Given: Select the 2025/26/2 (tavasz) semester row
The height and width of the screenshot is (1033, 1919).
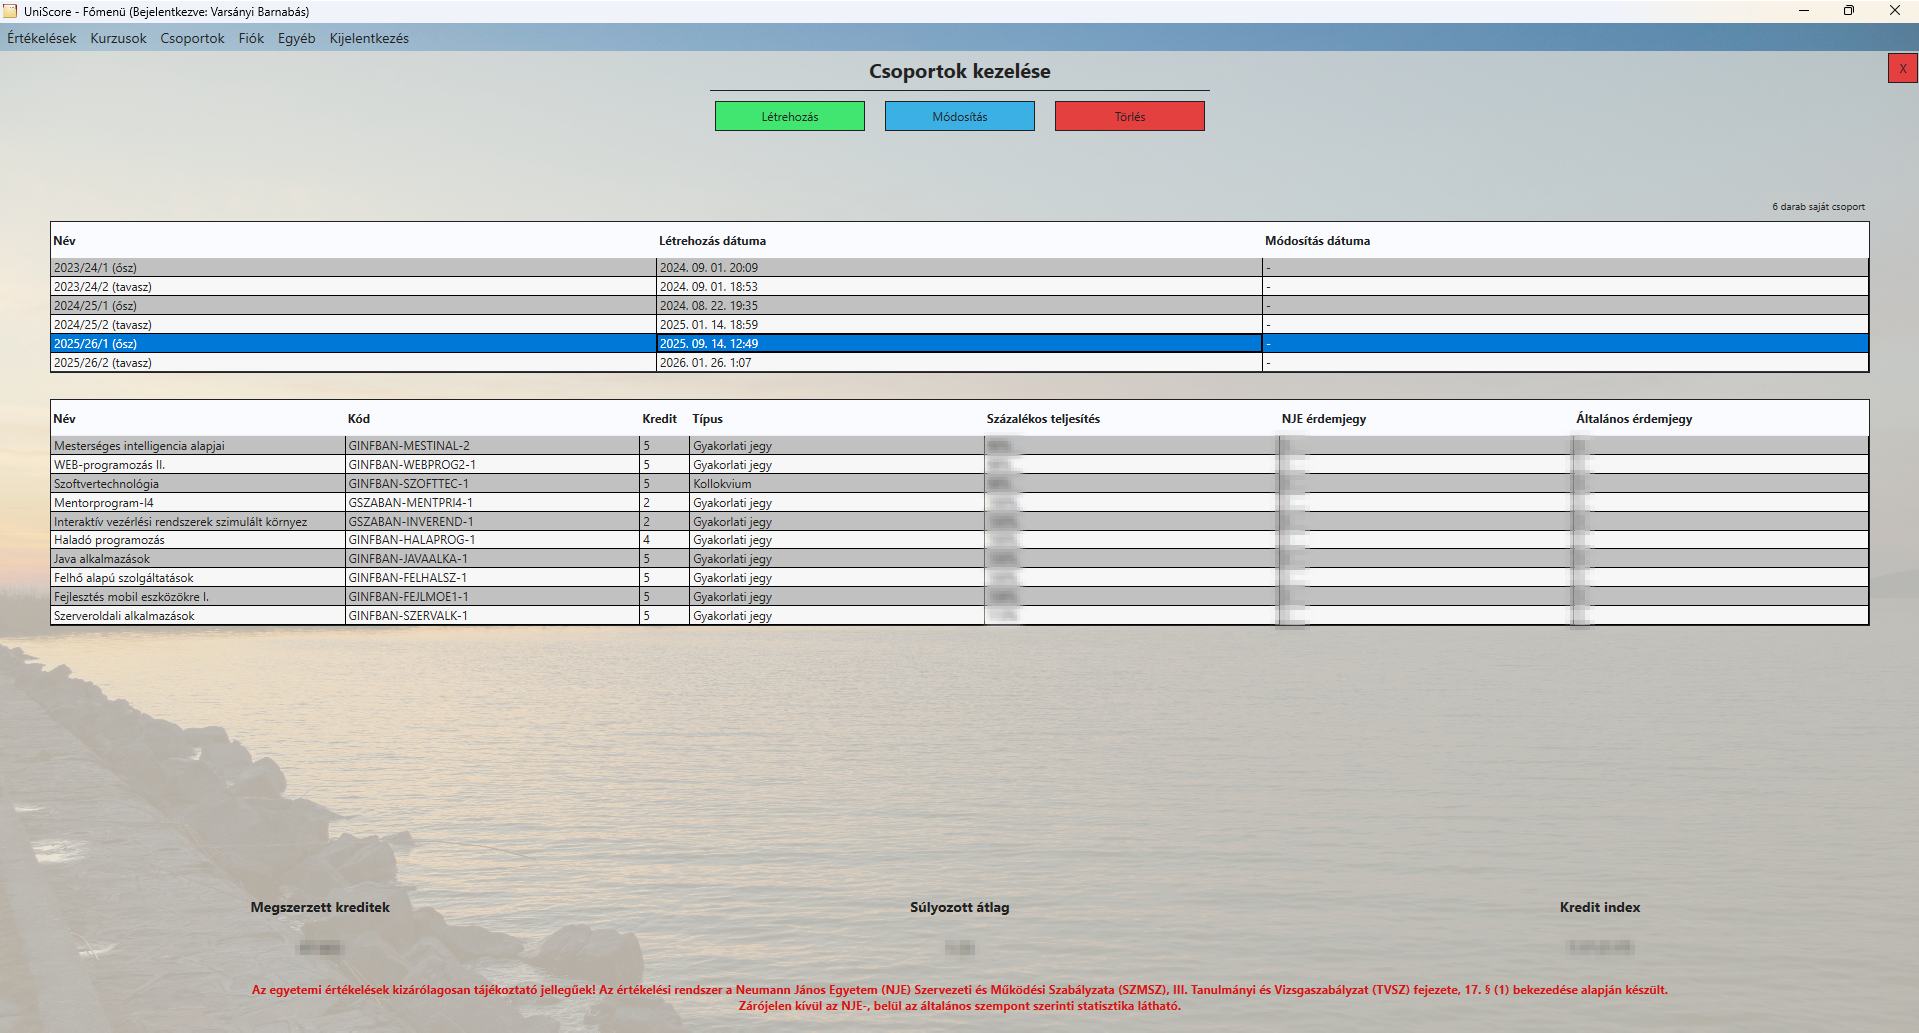Looking at the screenshot, I should pos(300,362).
